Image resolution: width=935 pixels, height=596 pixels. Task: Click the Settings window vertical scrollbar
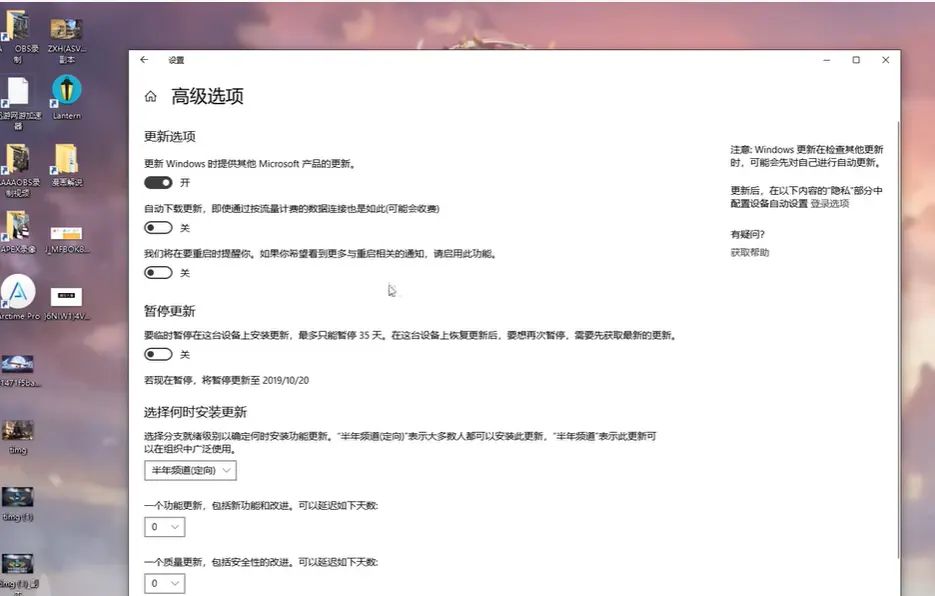coord(898,340)
